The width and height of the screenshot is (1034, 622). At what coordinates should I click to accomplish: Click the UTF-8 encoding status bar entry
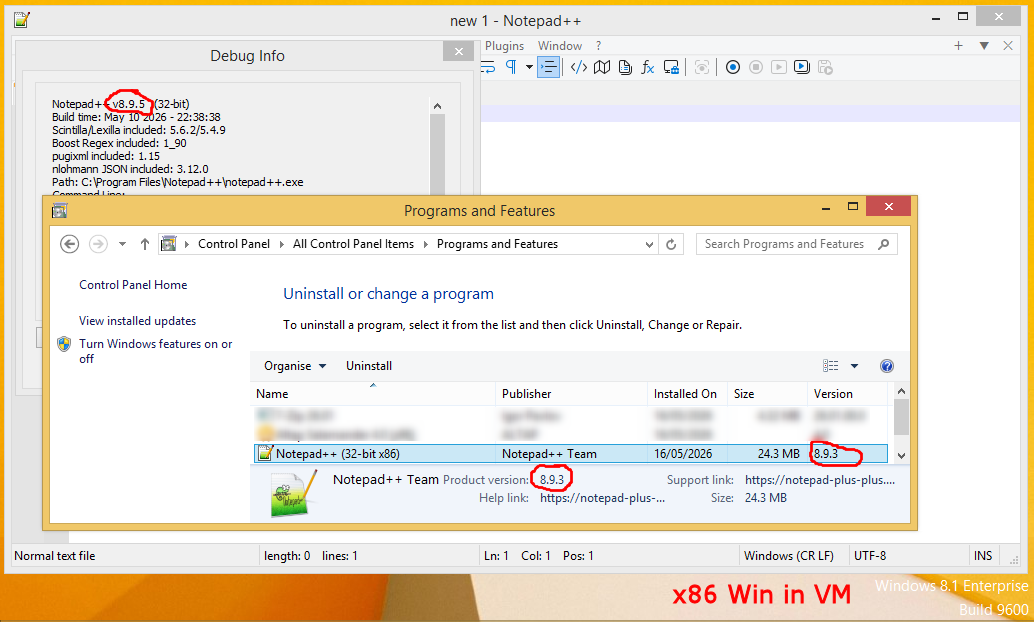[870, 556]
